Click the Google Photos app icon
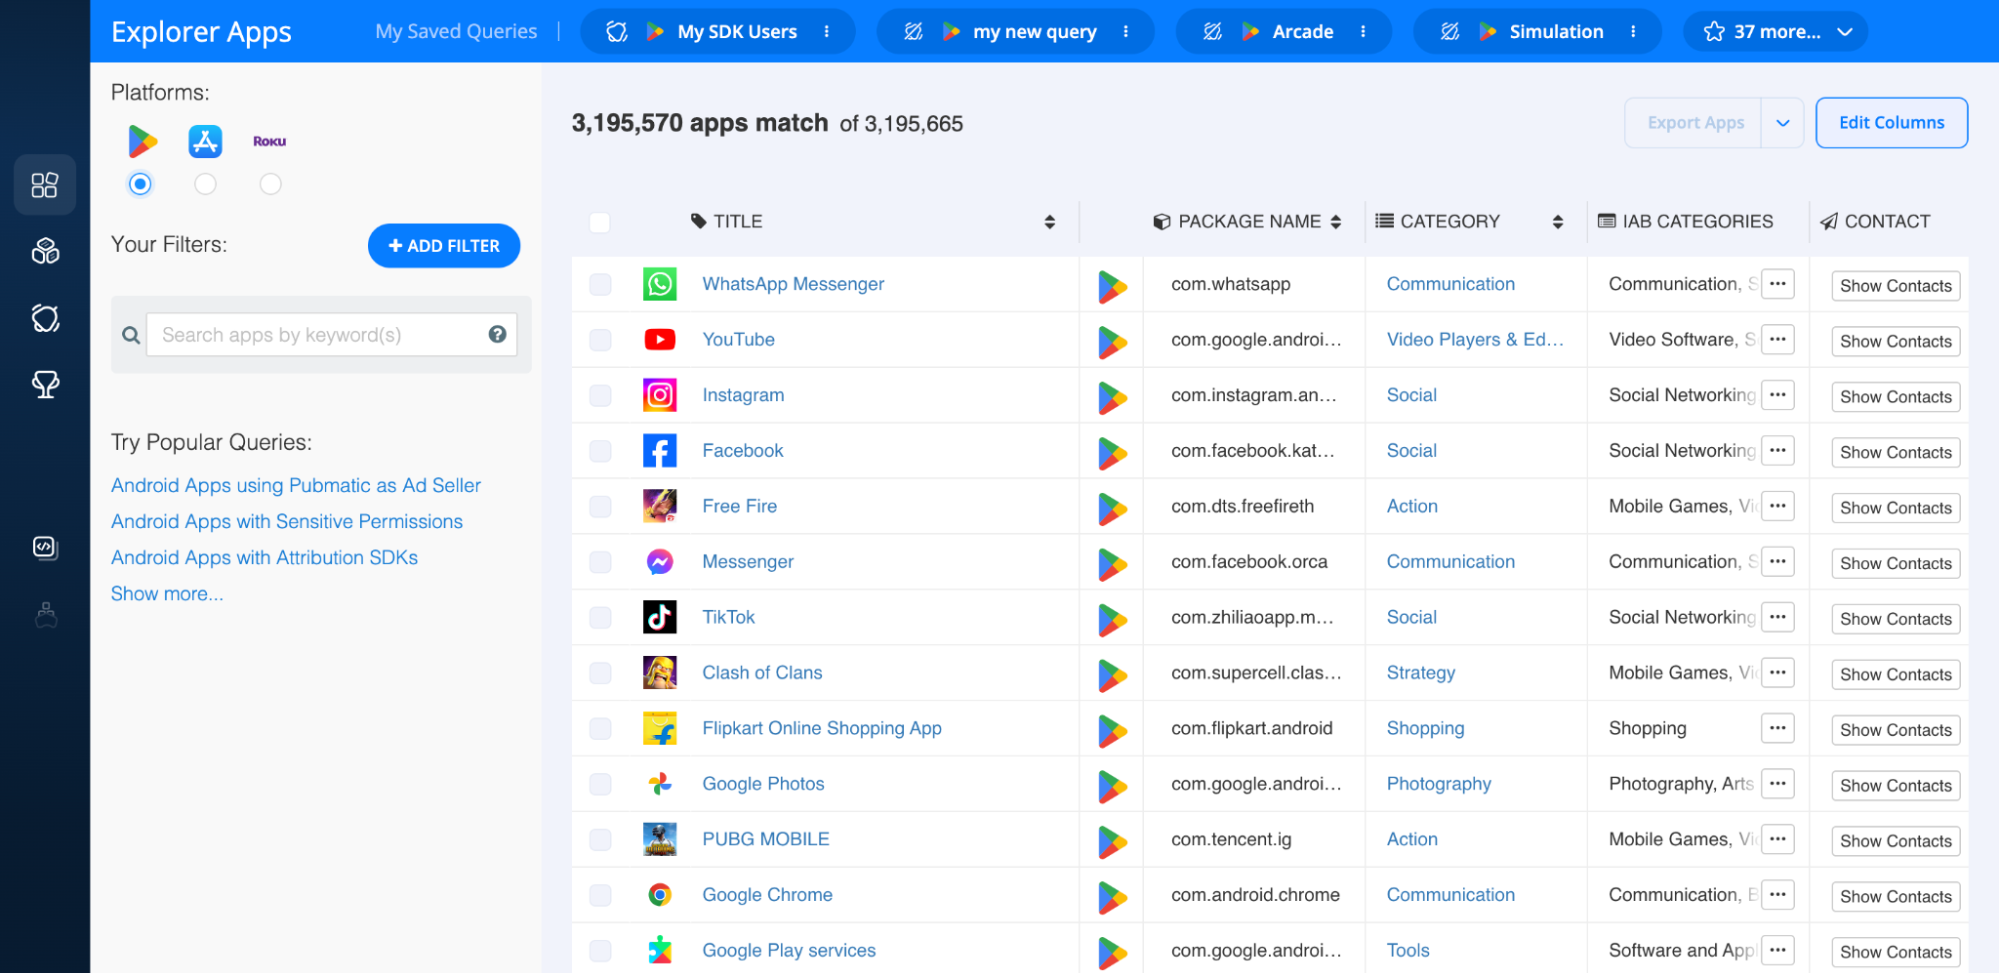The width and height of the screenshot is (1999, 974). pyautogui.click(x=660, y=784)
